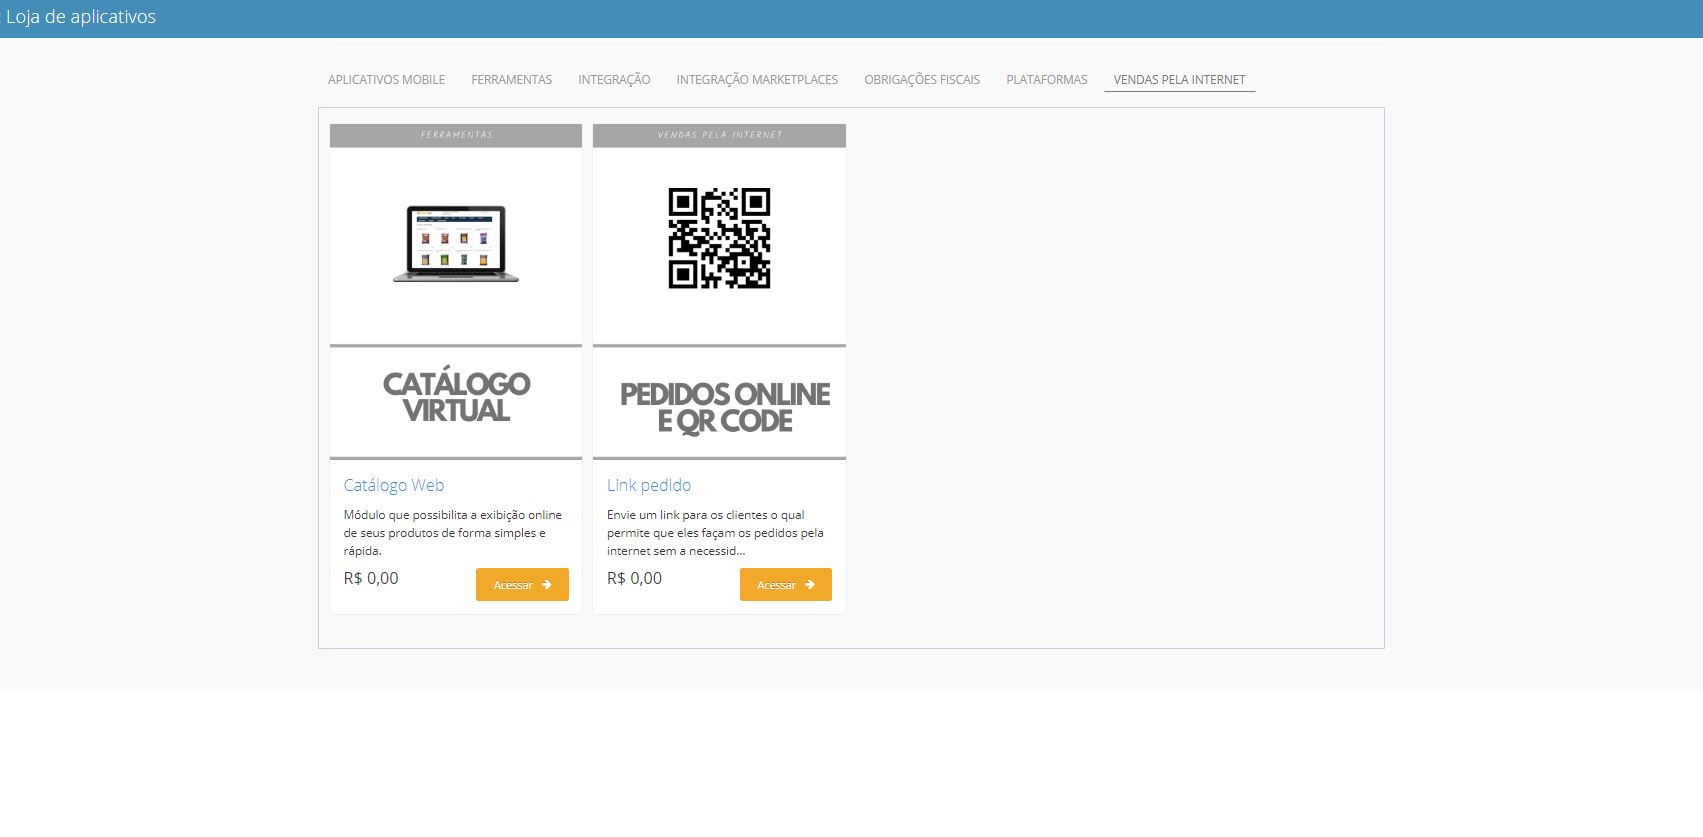Open the Link pedido title link
The image size is (1703, 837).
[x=649, y=485]
